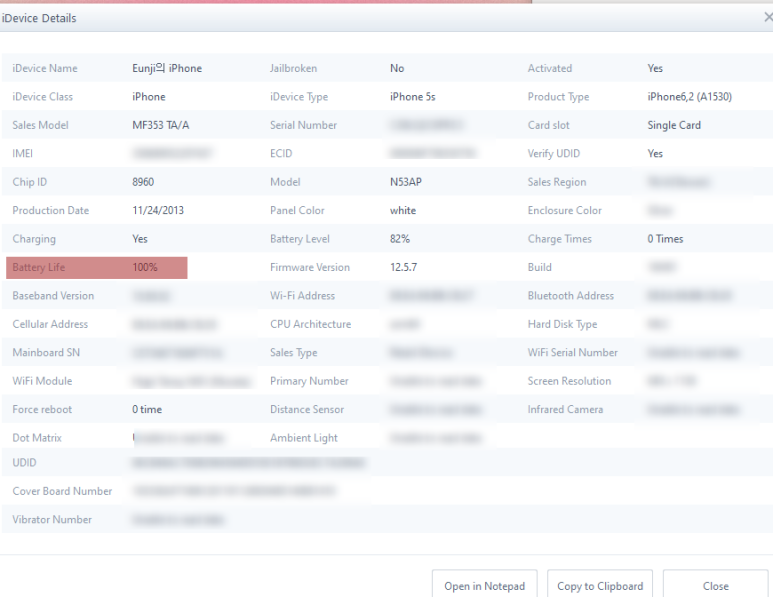Click the iDevice Class value iPhone
This screenshot has height=597, width=773.
(x=148, y=97)
